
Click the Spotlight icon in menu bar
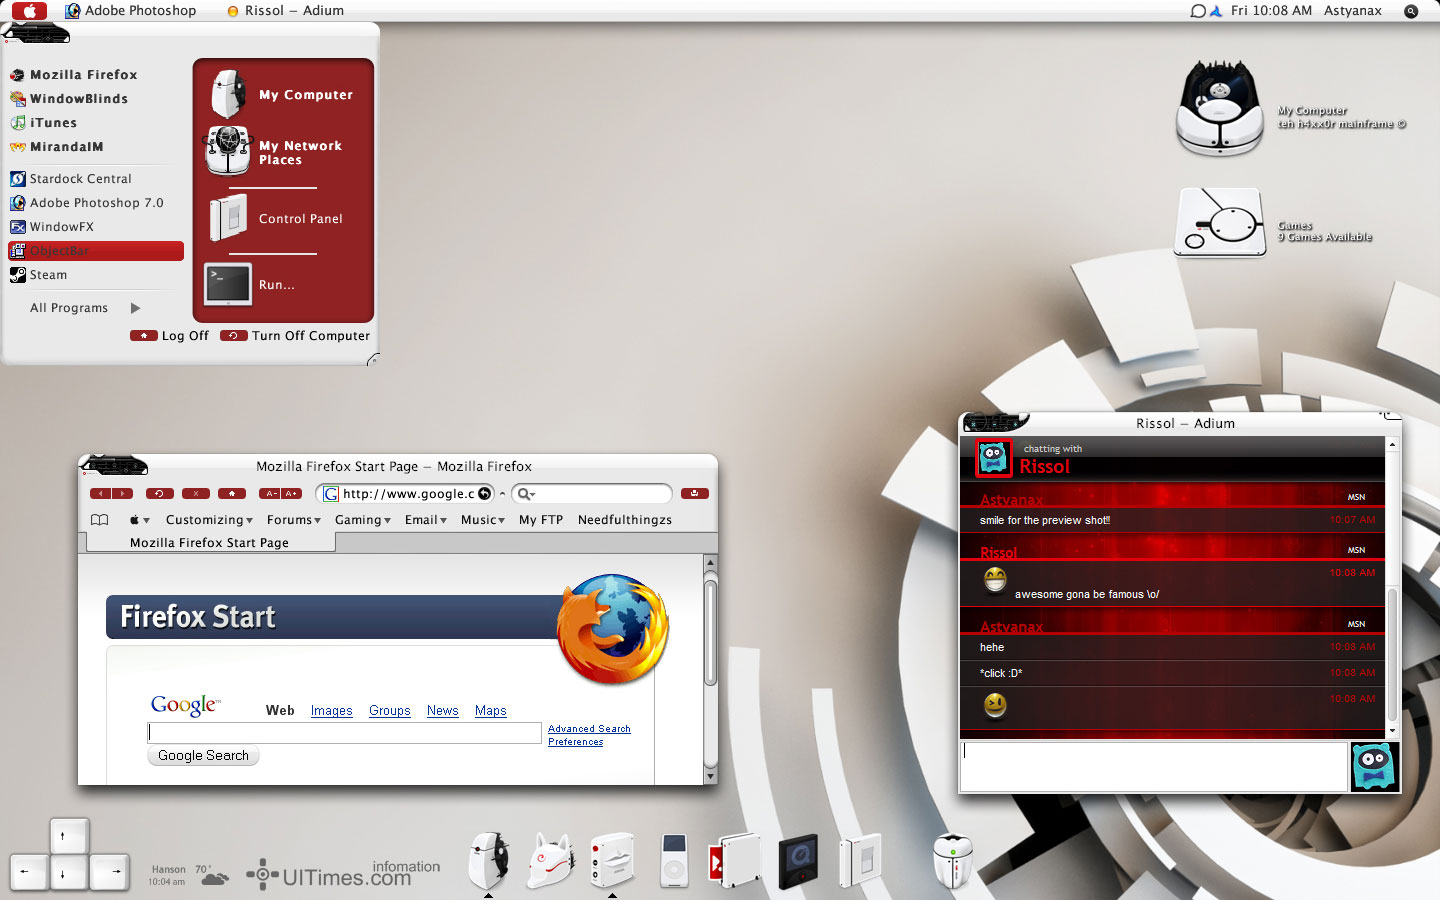(x=1411, y=11)
